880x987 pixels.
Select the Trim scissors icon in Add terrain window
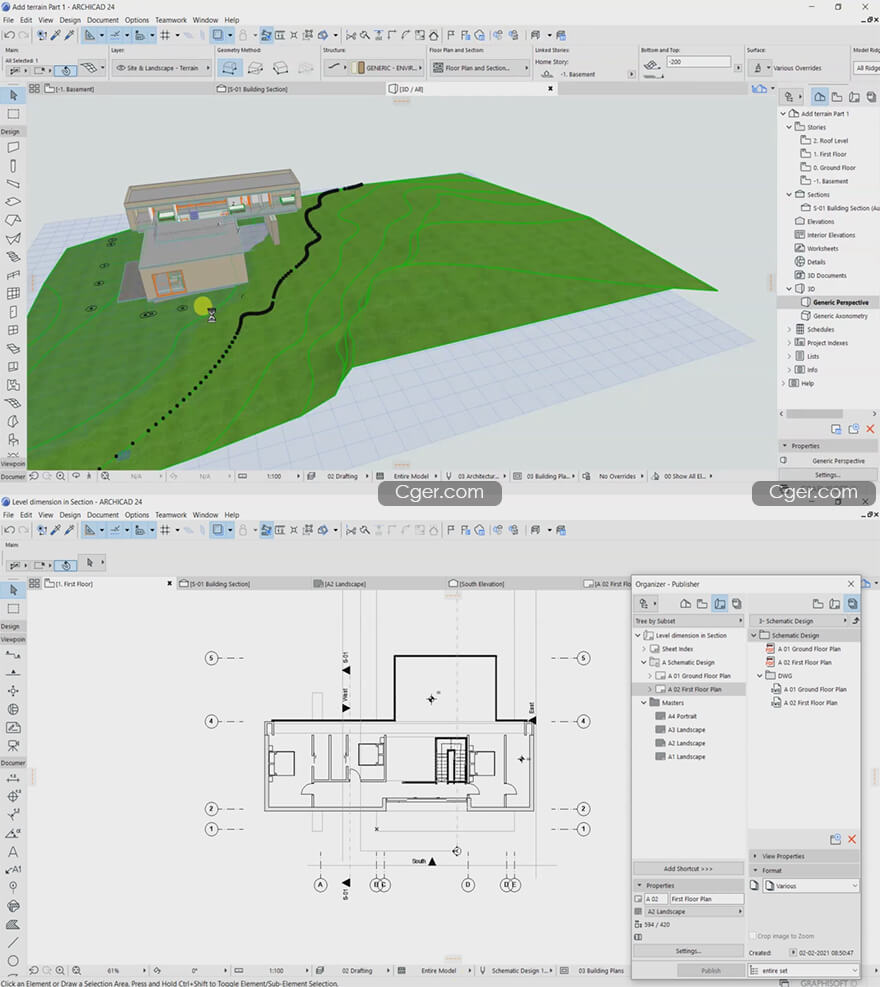pos(351,35)
